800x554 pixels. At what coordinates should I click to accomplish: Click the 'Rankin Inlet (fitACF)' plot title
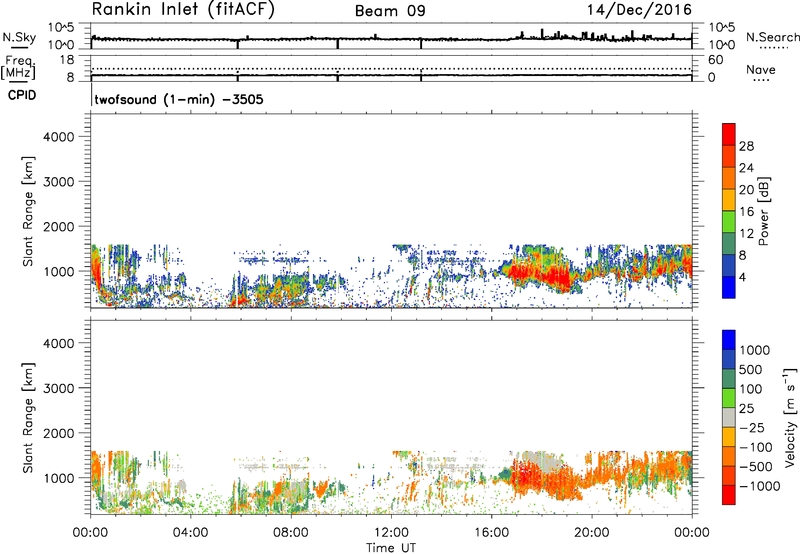183,10
